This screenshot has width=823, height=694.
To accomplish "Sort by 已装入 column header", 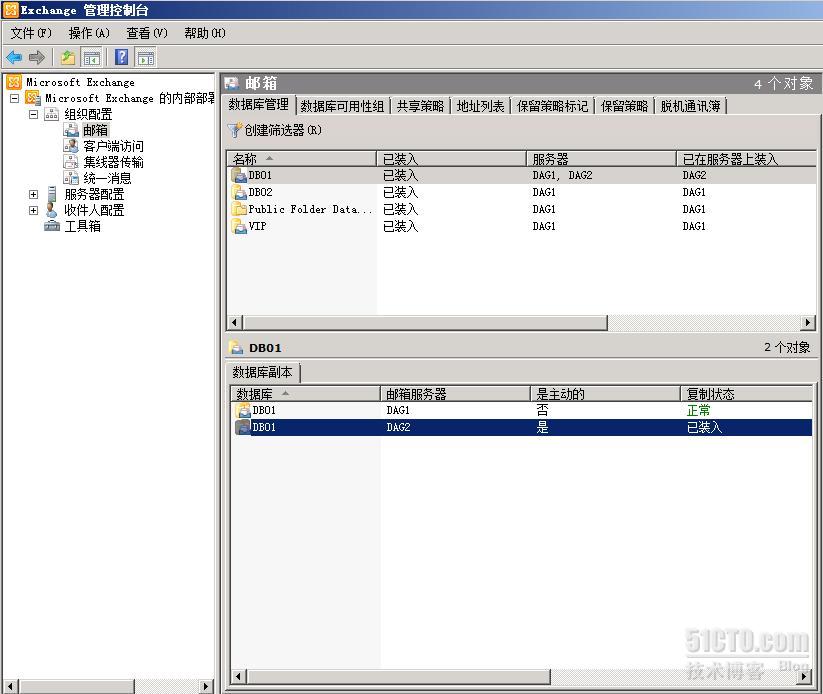I will pos(451,159).
